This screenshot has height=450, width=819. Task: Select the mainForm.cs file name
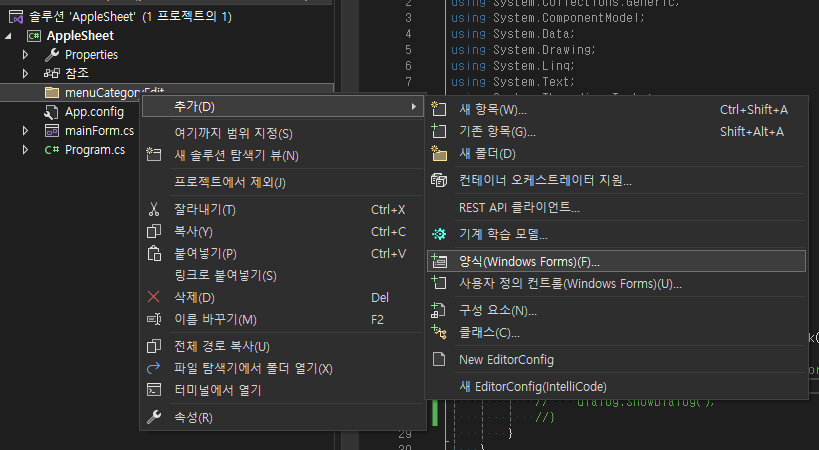99,131
